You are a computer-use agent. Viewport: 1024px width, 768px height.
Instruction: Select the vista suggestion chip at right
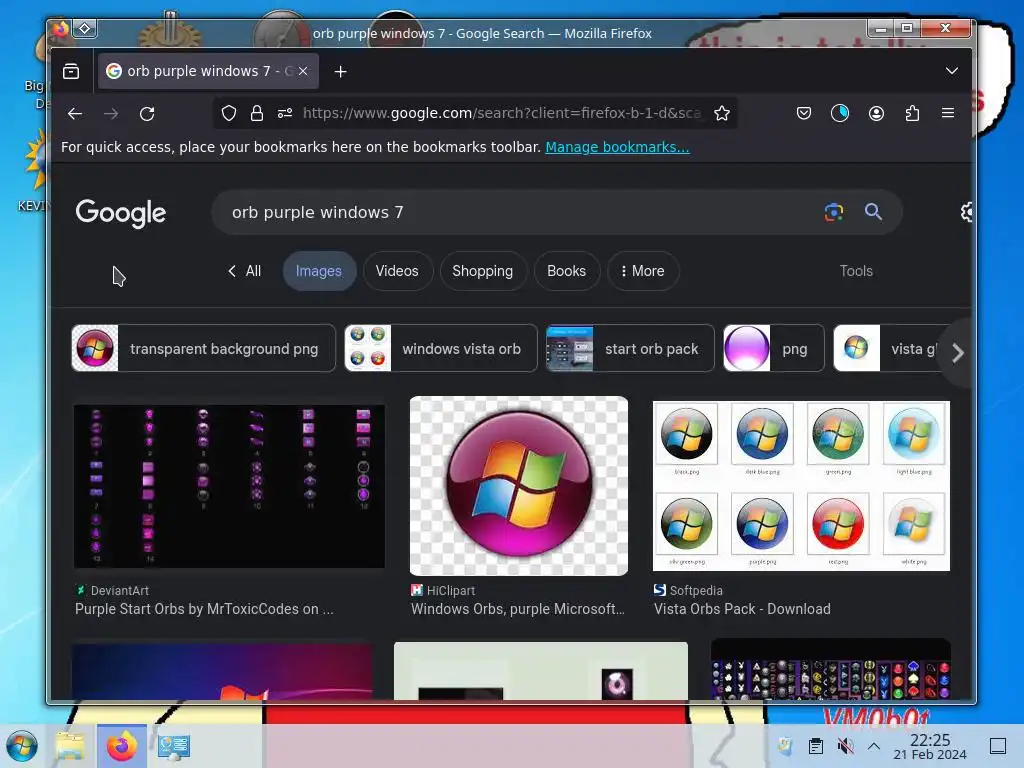point(888,349)
